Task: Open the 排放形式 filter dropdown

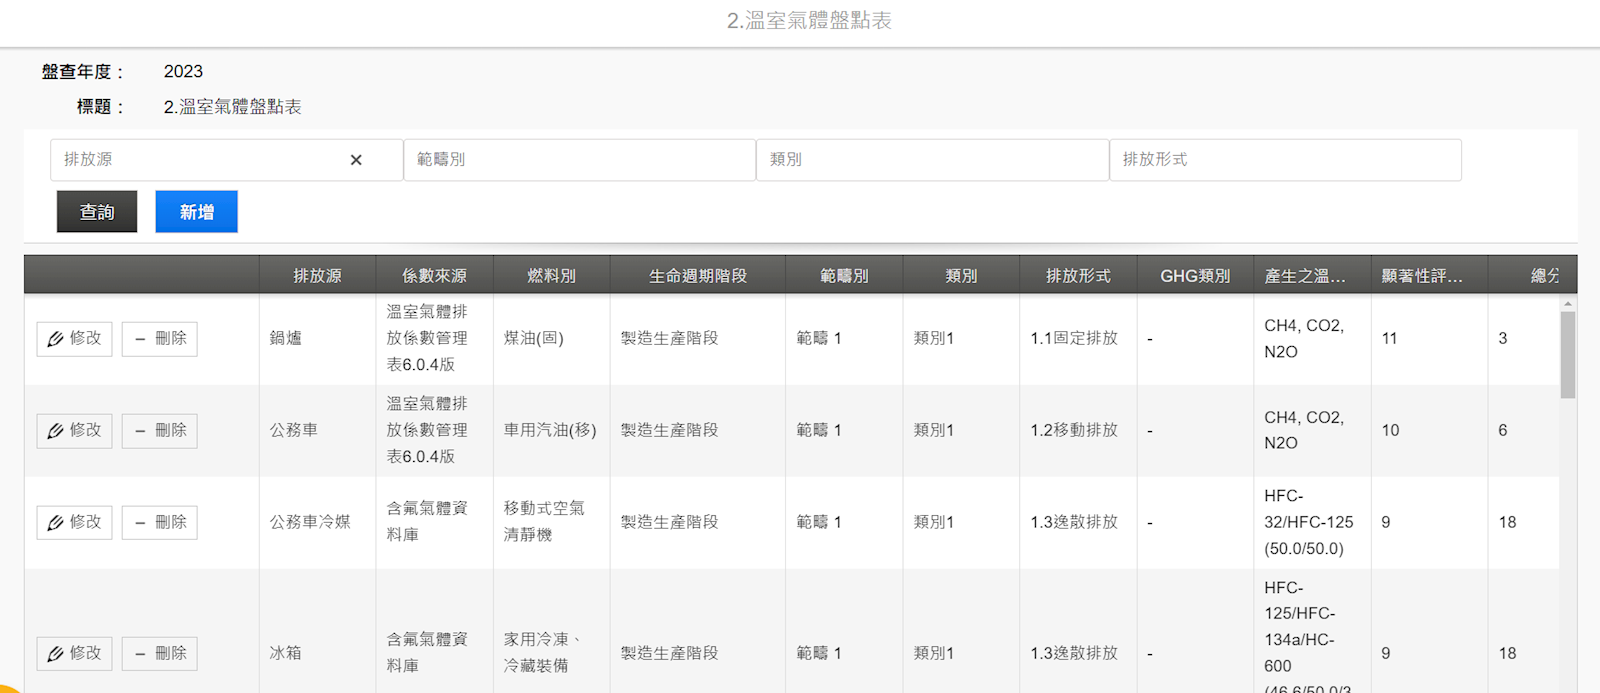Action: [1285, 160]
